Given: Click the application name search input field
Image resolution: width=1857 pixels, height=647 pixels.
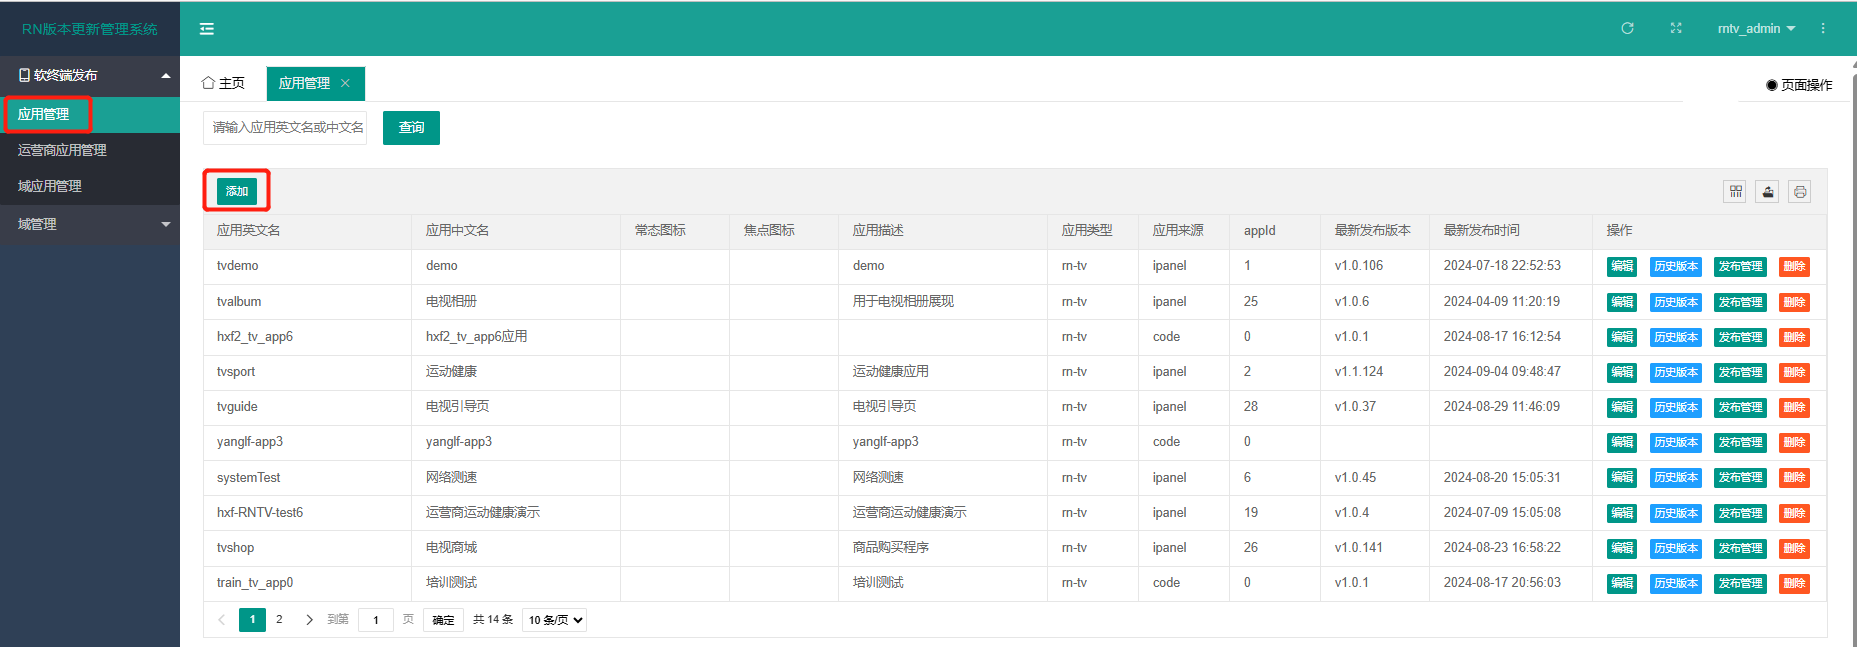Looking at the screenshot, I should pyautogui.click(x=285, y=127).
